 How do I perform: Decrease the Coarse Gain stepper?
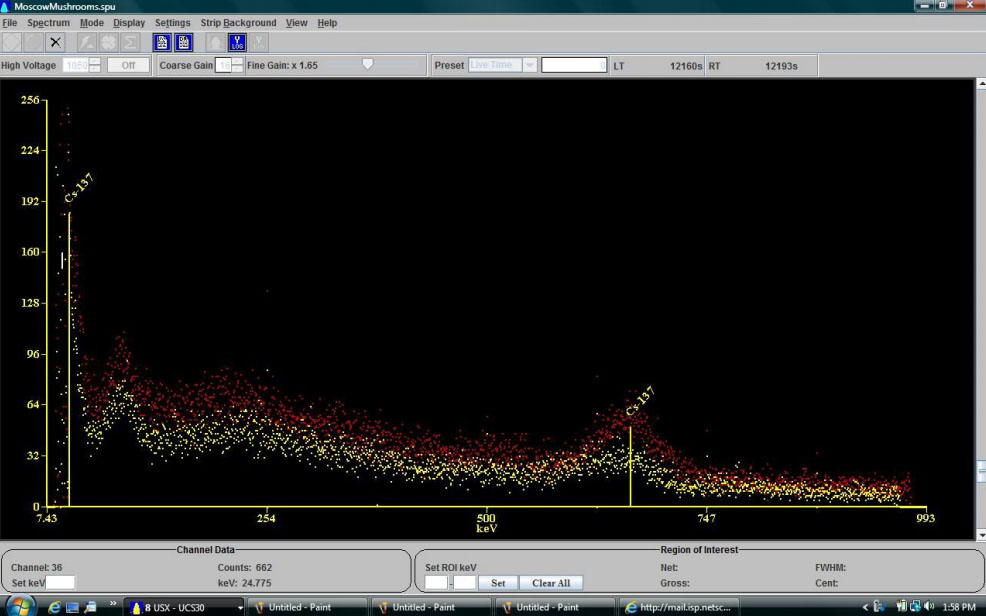click(237, 69)
